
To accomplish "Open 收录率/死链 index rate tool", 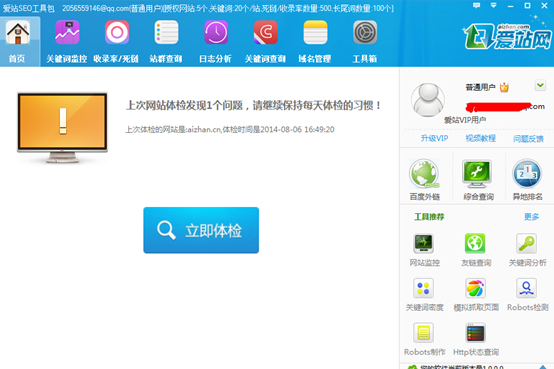I will (116, 42).
